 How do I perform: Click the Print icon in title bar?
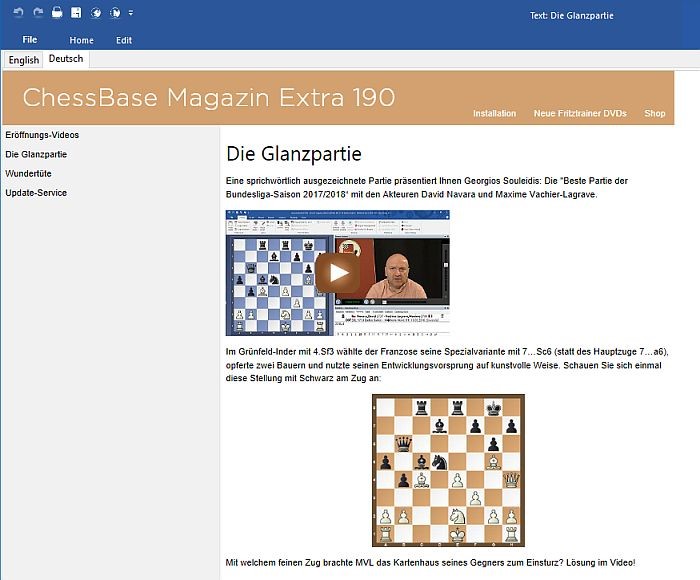[x=57, y=13]
